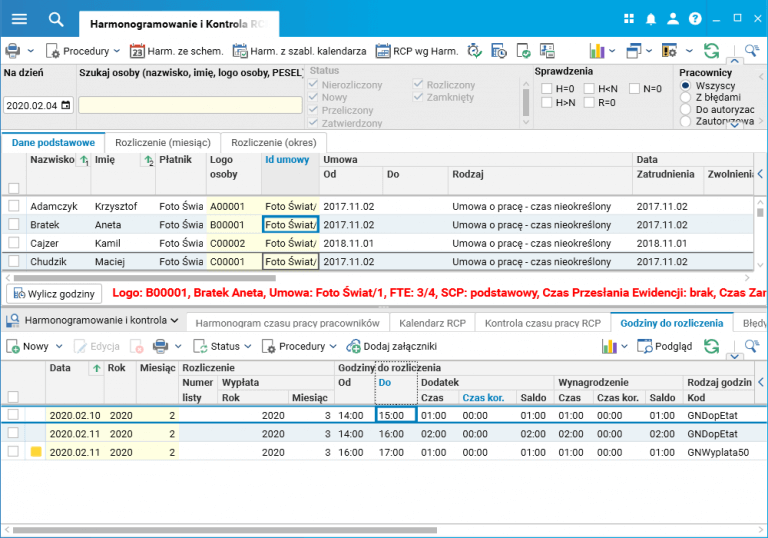Open the Status dropdown in lower toolbar
This screenshot has height=538, width=768.
tap(222, 346)
